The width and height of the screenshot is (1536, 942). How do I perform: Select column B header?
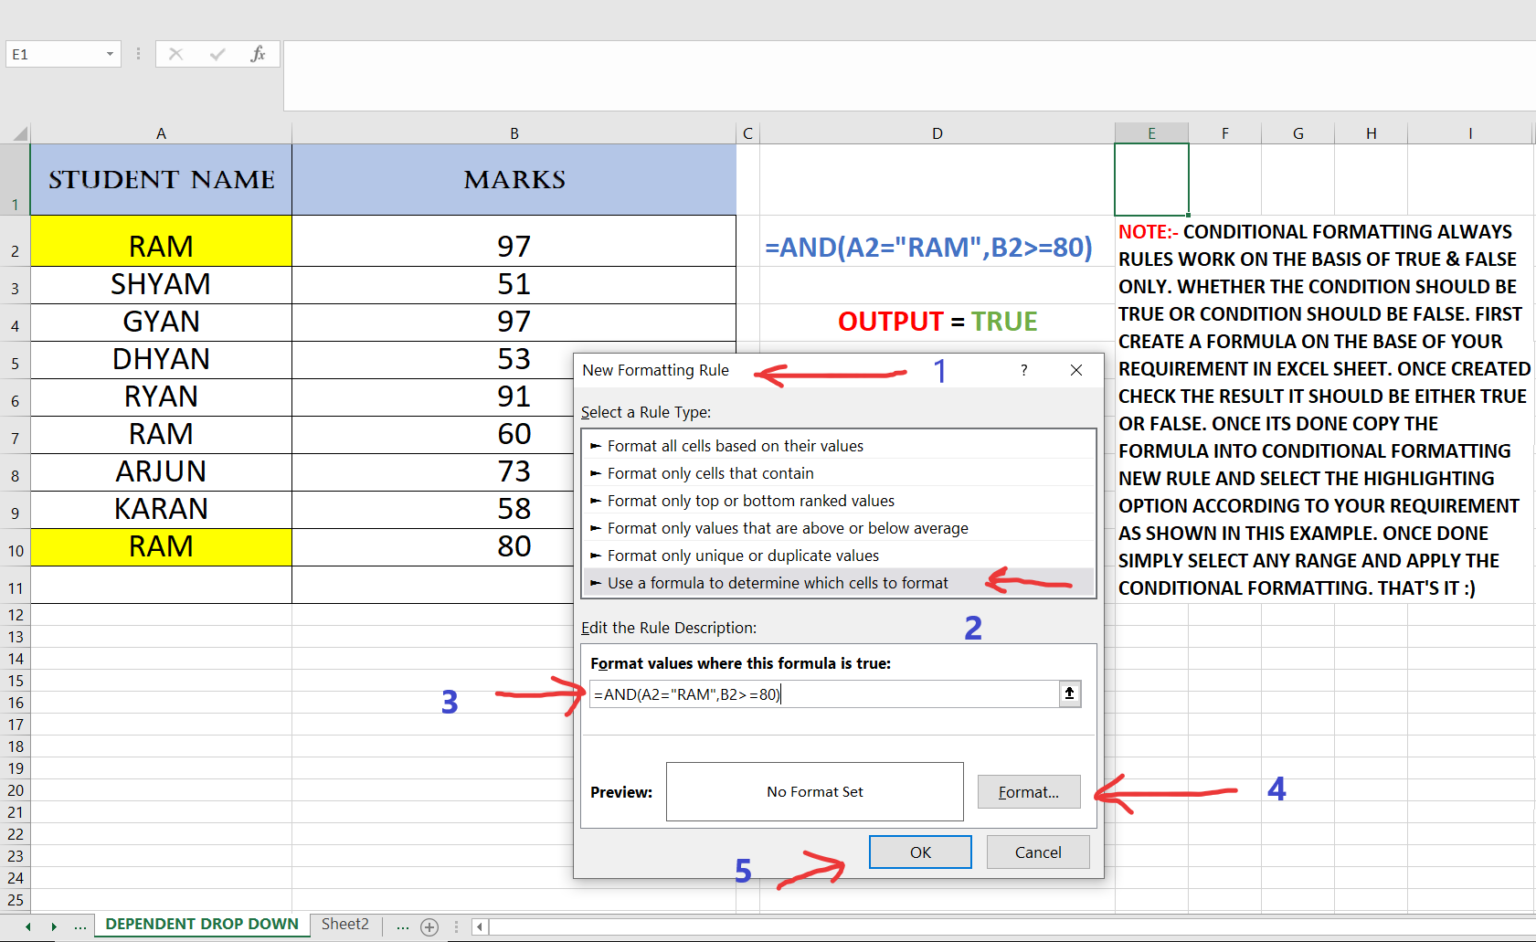click(514, 133)
